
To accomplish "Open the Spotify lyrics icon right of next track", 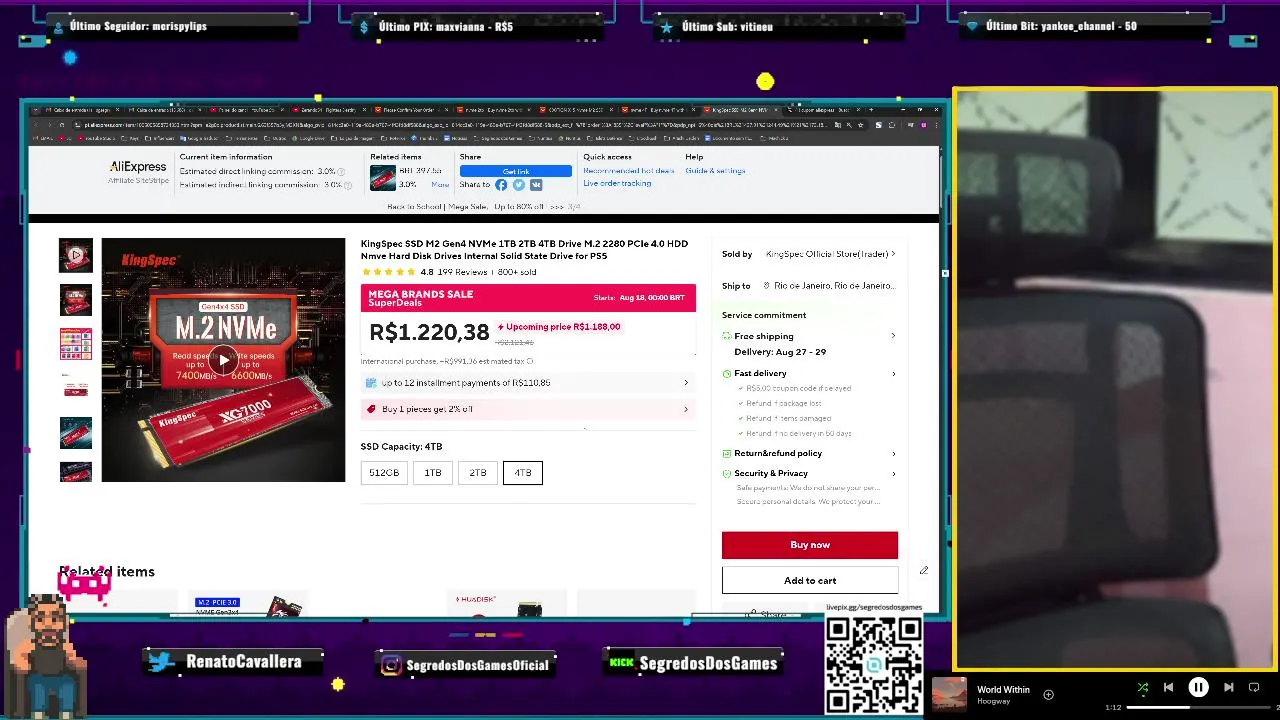I will [1254, 687].
